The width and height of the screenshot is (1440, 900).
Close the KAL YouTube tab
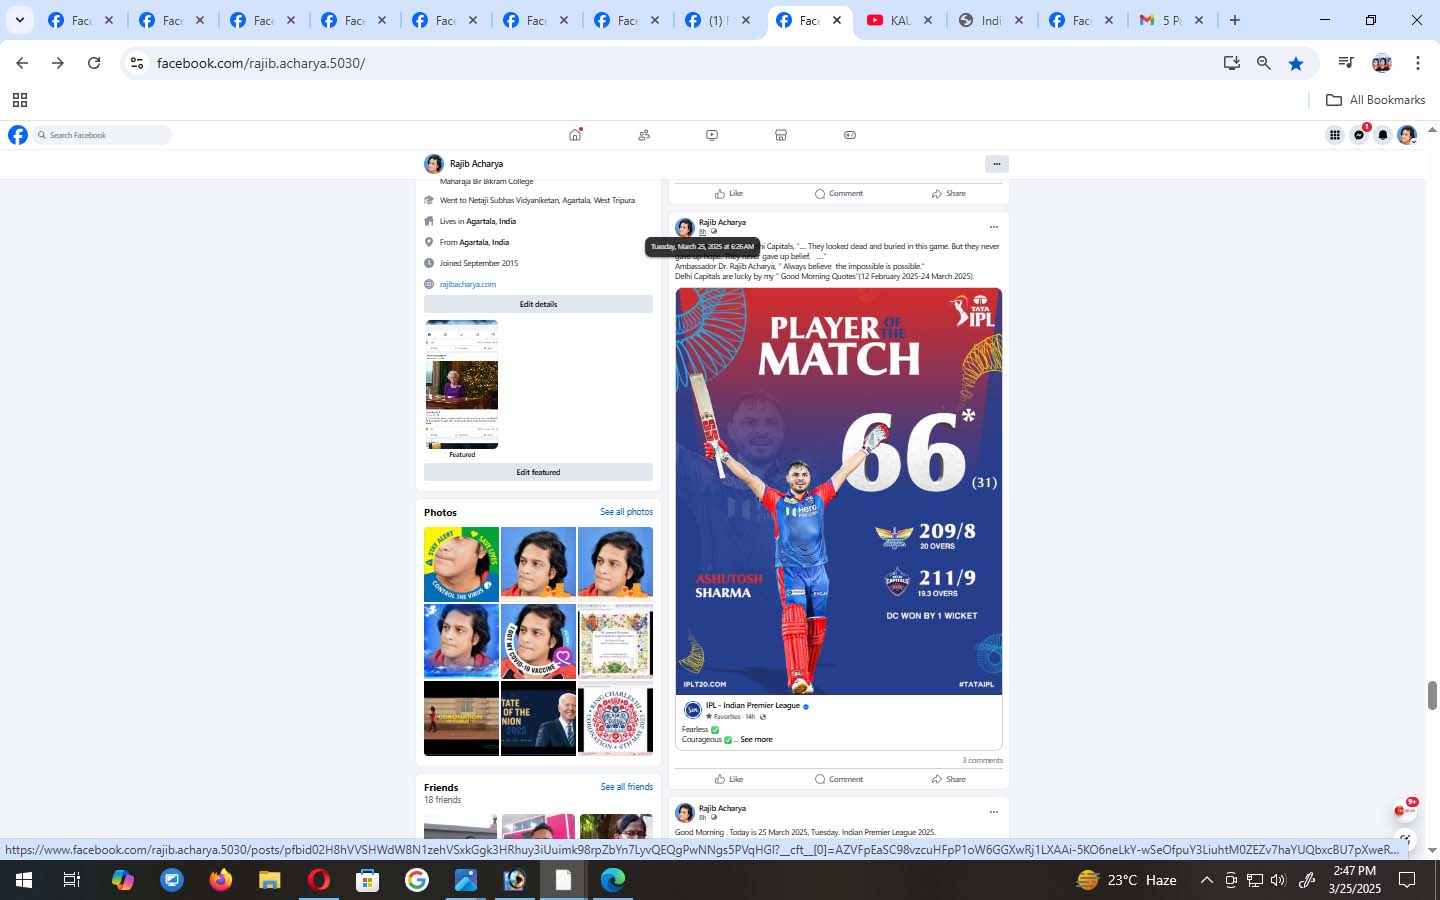pyautogui.click(x=928, y=20)
